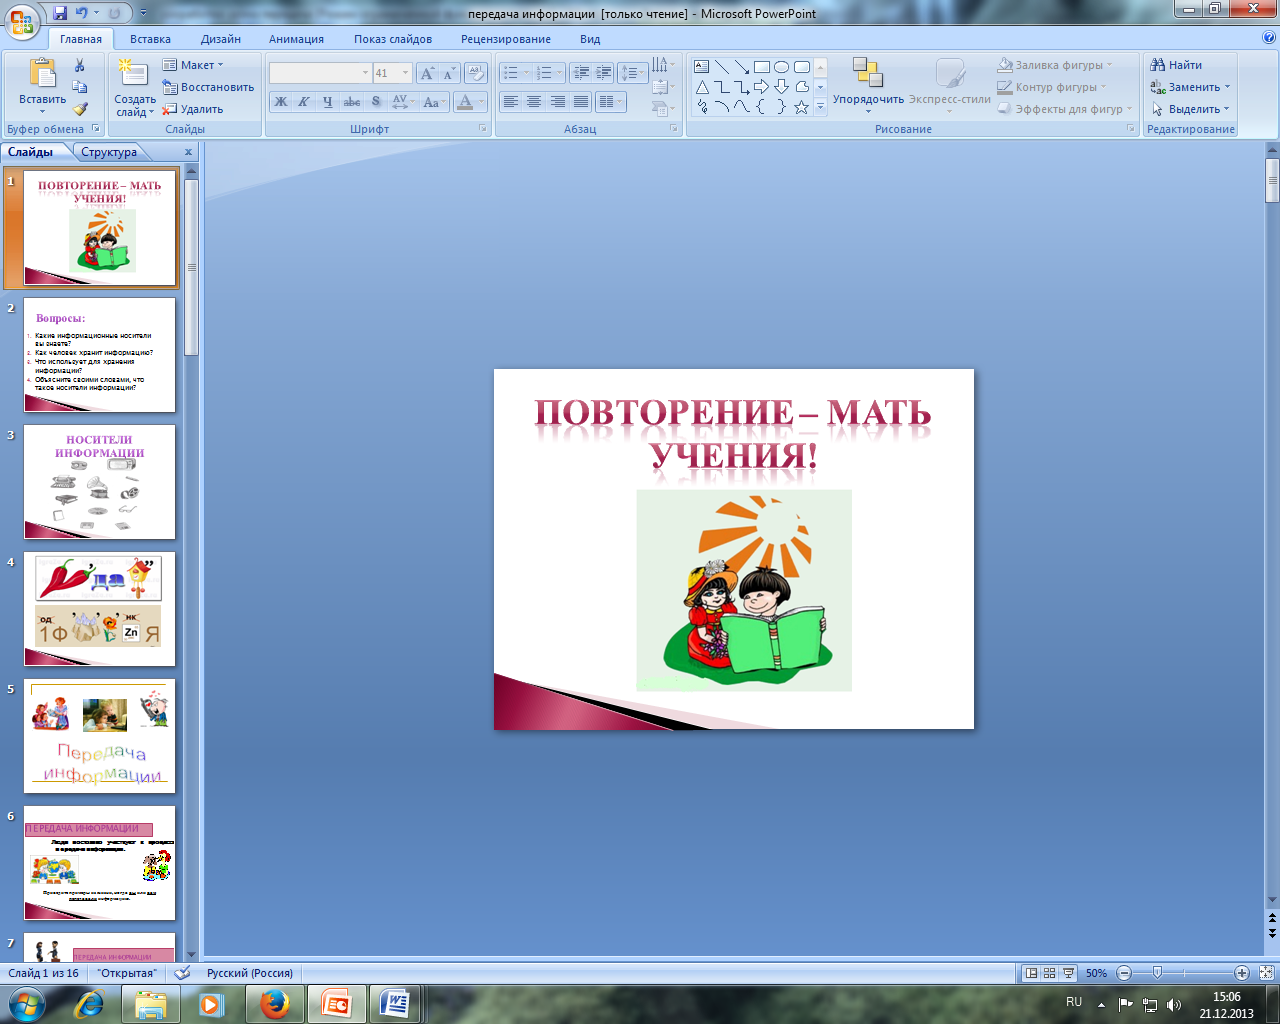Select the Oval shape in gallery
1280x1024 pixels.
tap(782, 67)
